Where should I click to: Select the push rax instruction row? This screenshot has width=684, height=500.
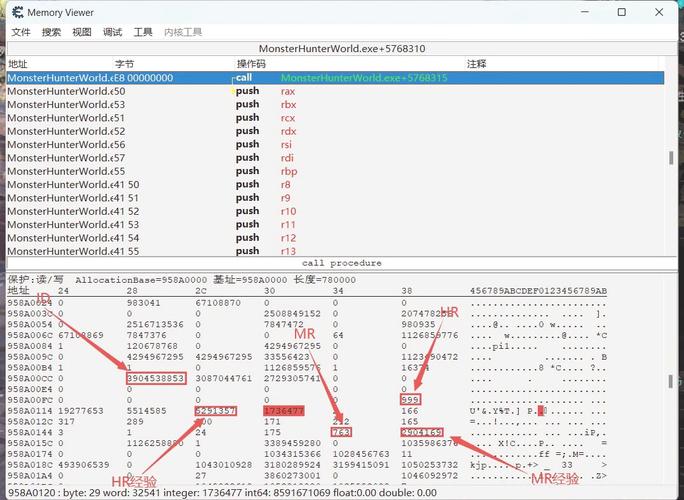click(335, 91)
